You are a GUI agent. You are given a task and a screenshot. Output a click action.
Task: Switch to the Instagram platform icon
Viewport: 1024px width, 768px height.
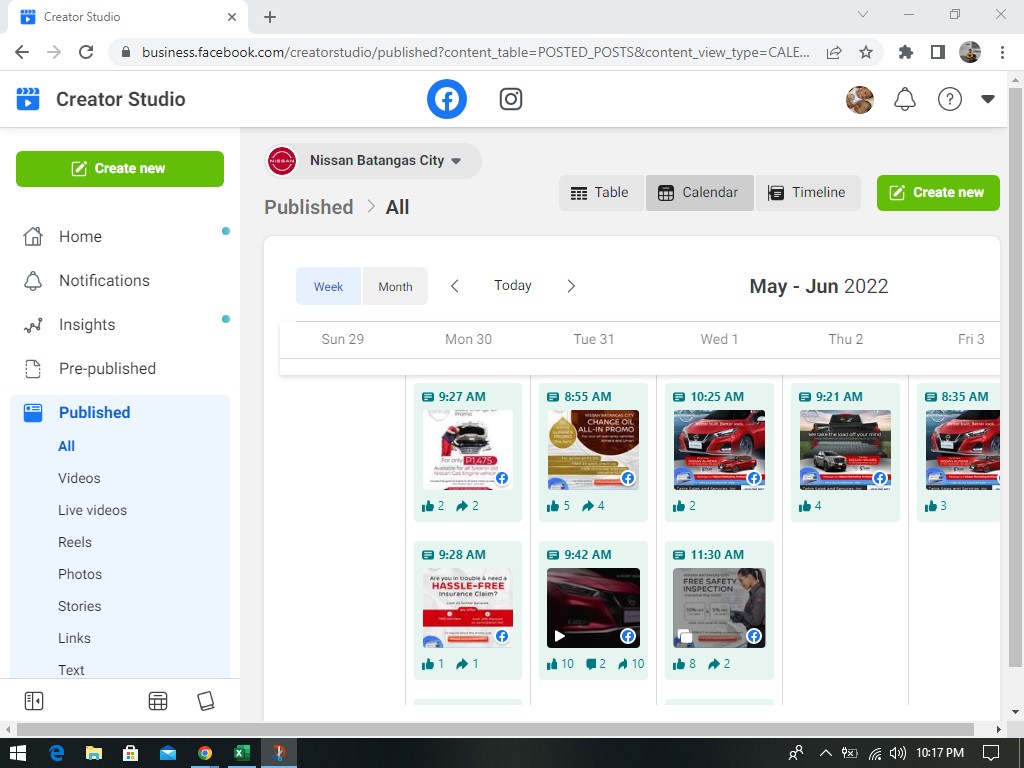point(511,99)
